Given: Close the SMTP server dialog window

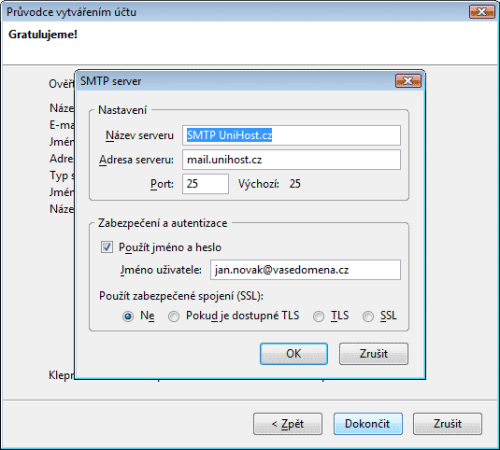Looking at the screenshot, I should [x=408, y=81].
